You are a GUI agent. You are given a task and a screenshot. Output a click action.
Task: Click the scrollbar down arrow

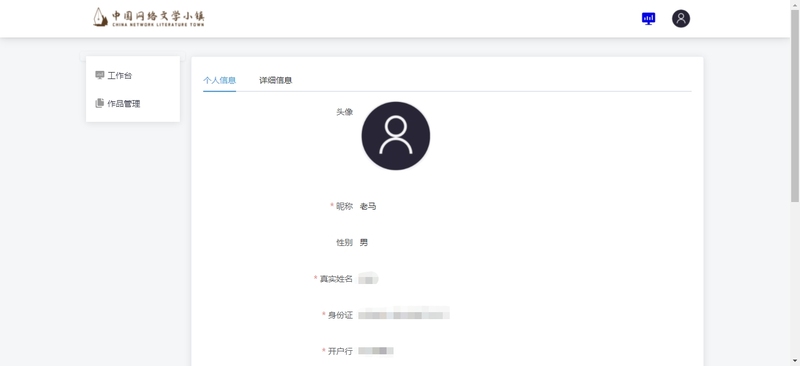tap(795, 361)
